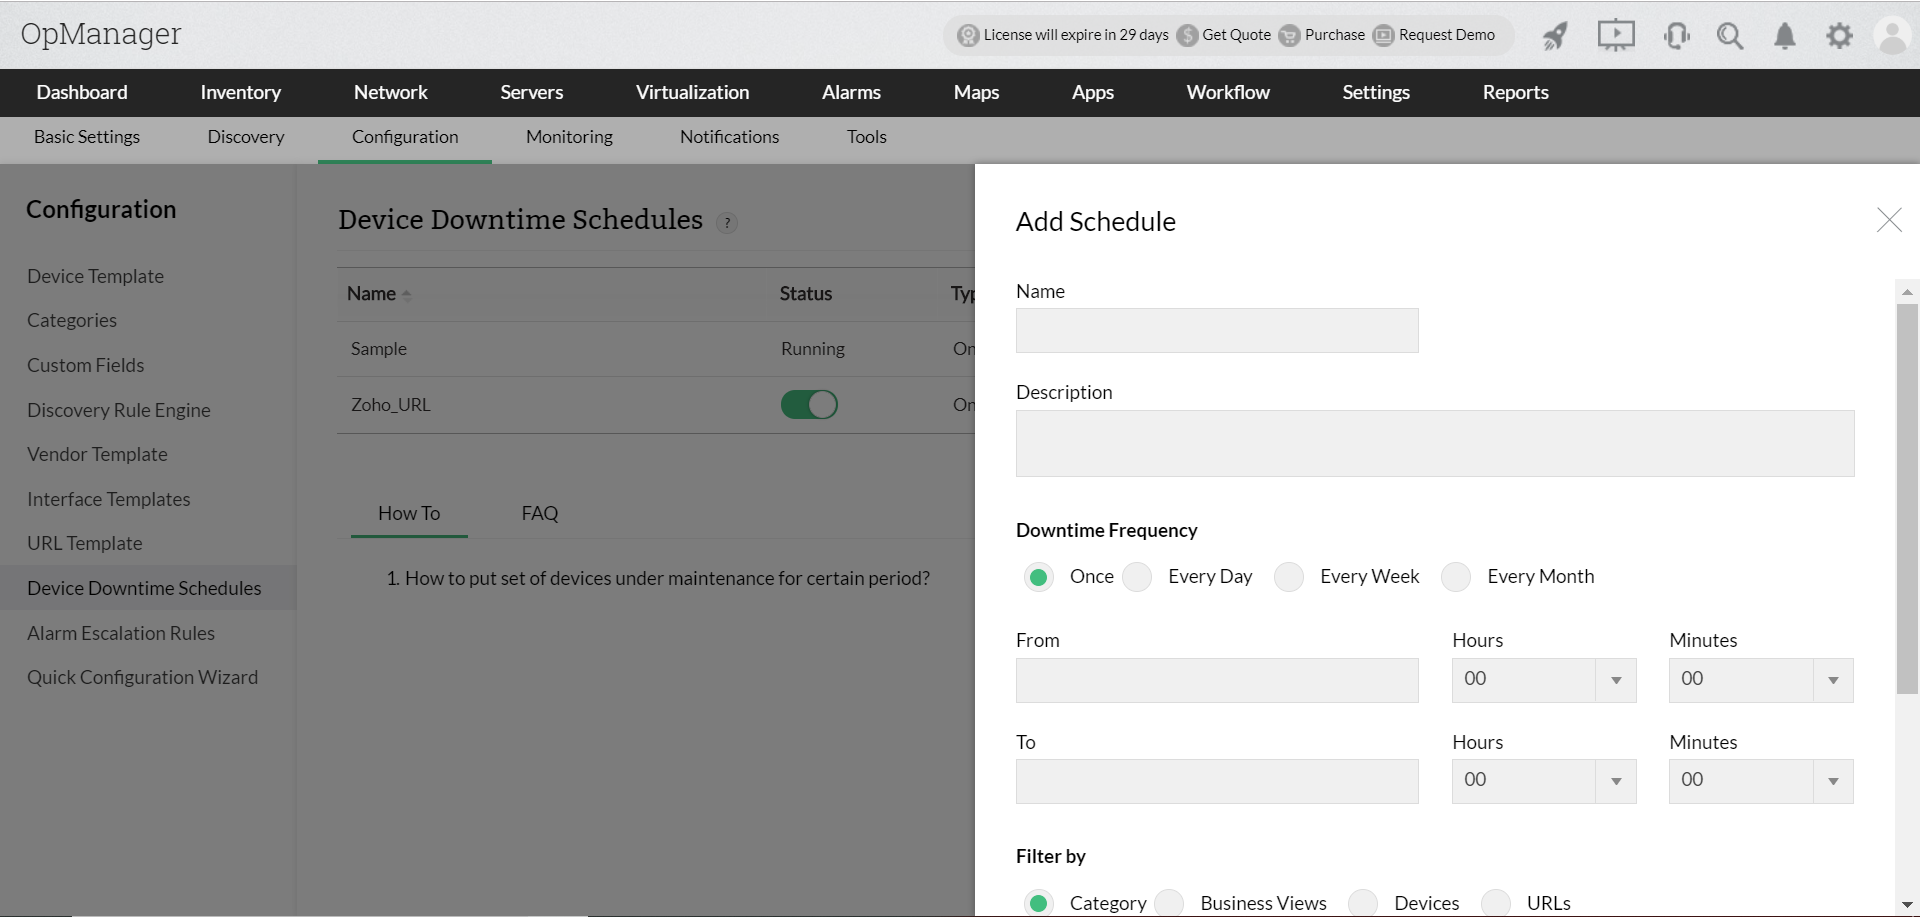Choose the Every Month radio button
Image resolution: width=1920 pixels, height=917 pixels.
point(1456,577)
